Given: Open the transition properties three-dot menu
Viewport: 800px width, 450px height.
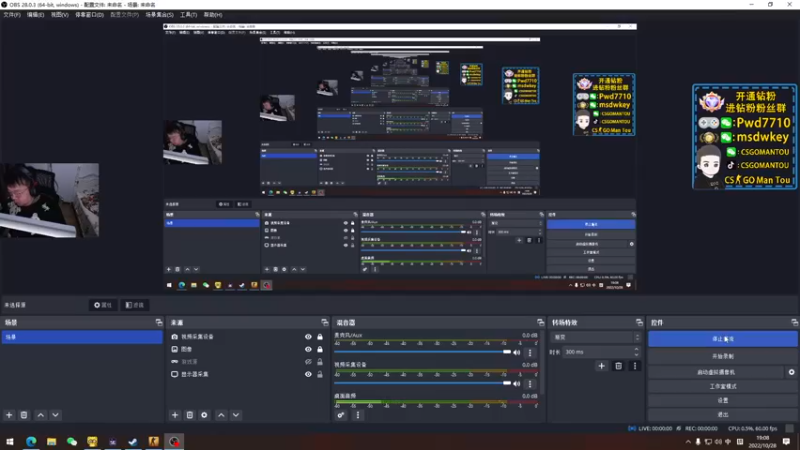Looking at the screenshot, I should (x=635, y=366).
